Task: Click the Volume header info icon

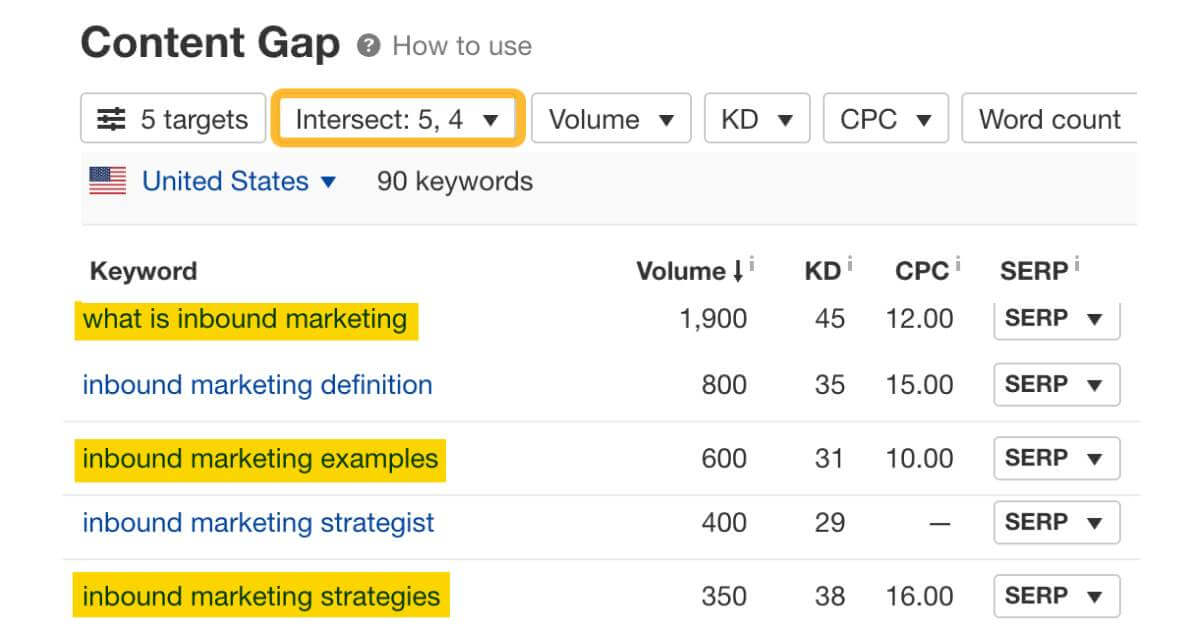Action: click(x=752, y=265)
